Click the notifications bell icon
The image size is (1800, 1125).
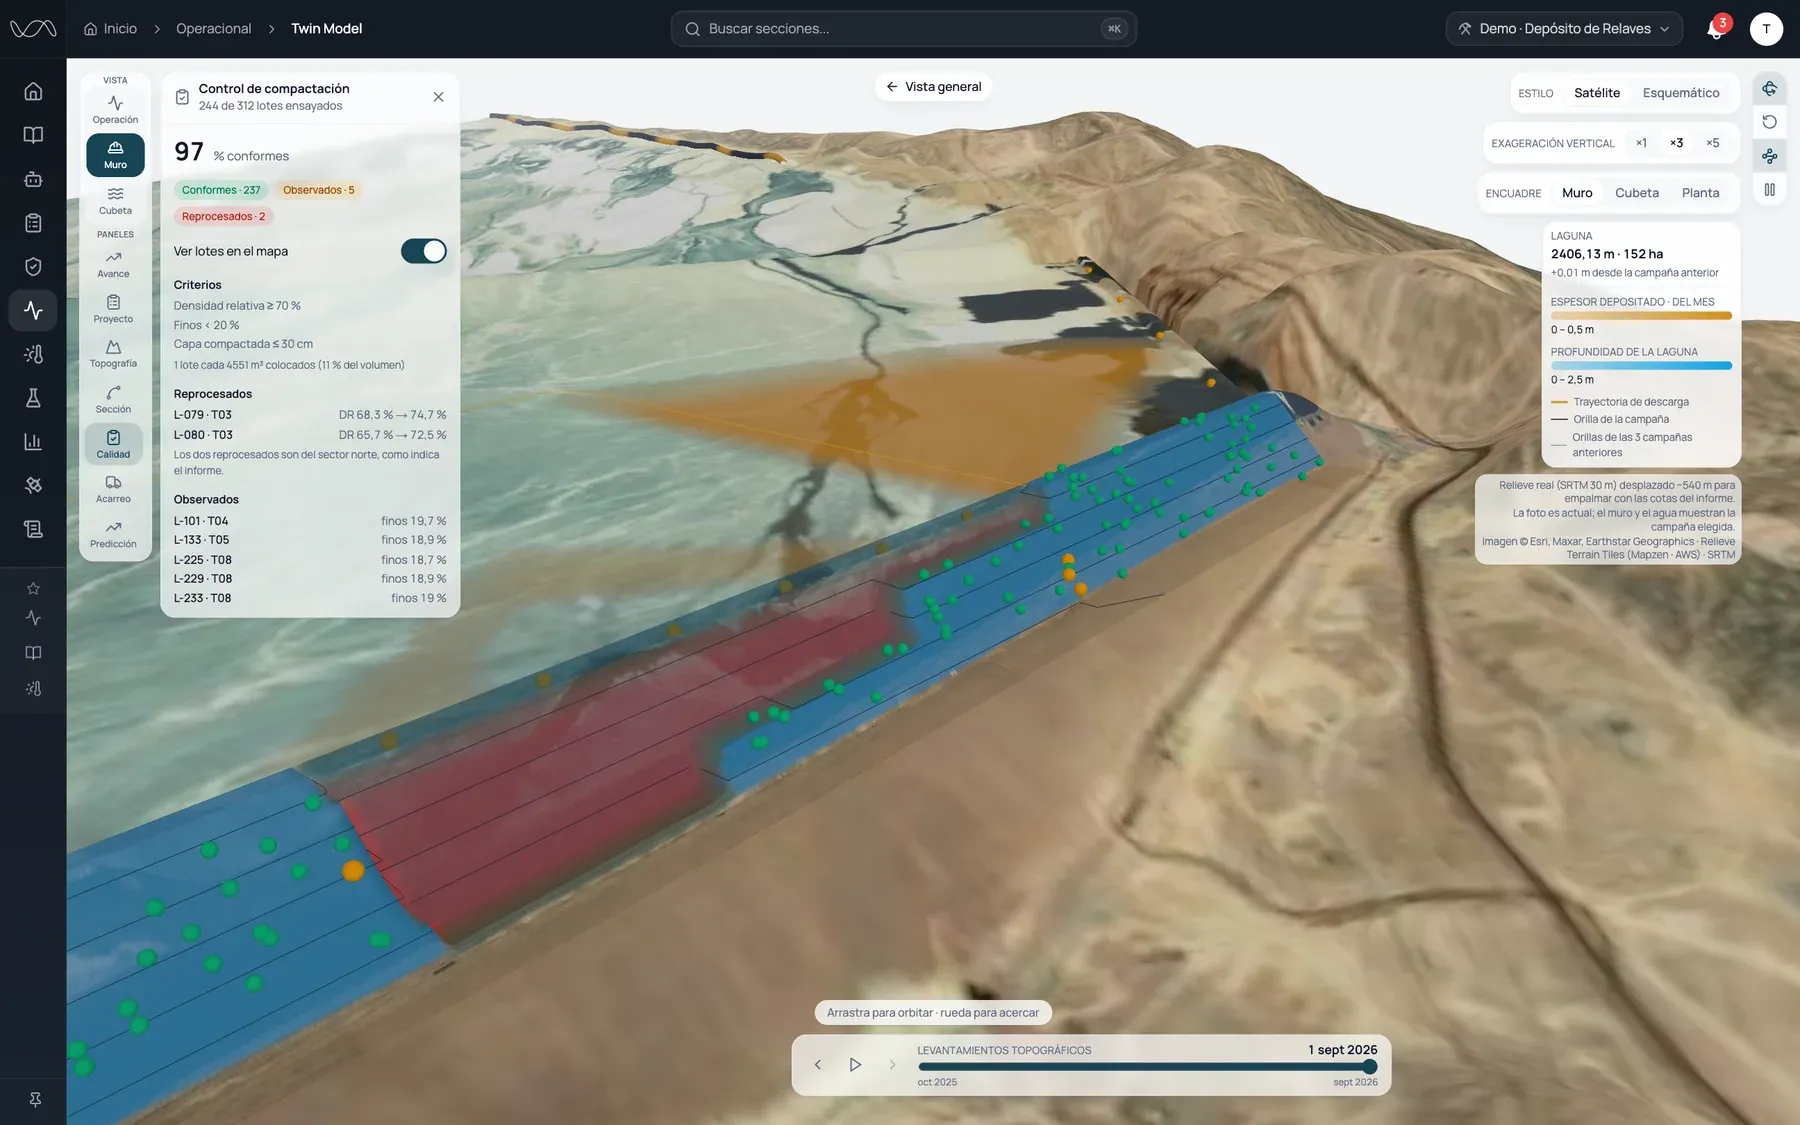point(1715,29)
